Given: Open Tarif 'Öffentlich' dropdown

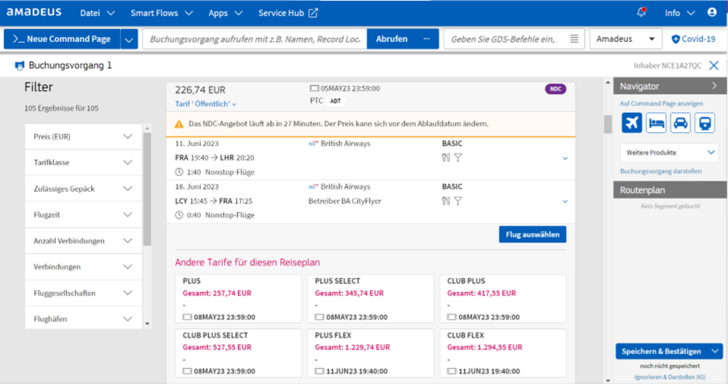Looking at the screenshot, I should (x=206, y=104).
